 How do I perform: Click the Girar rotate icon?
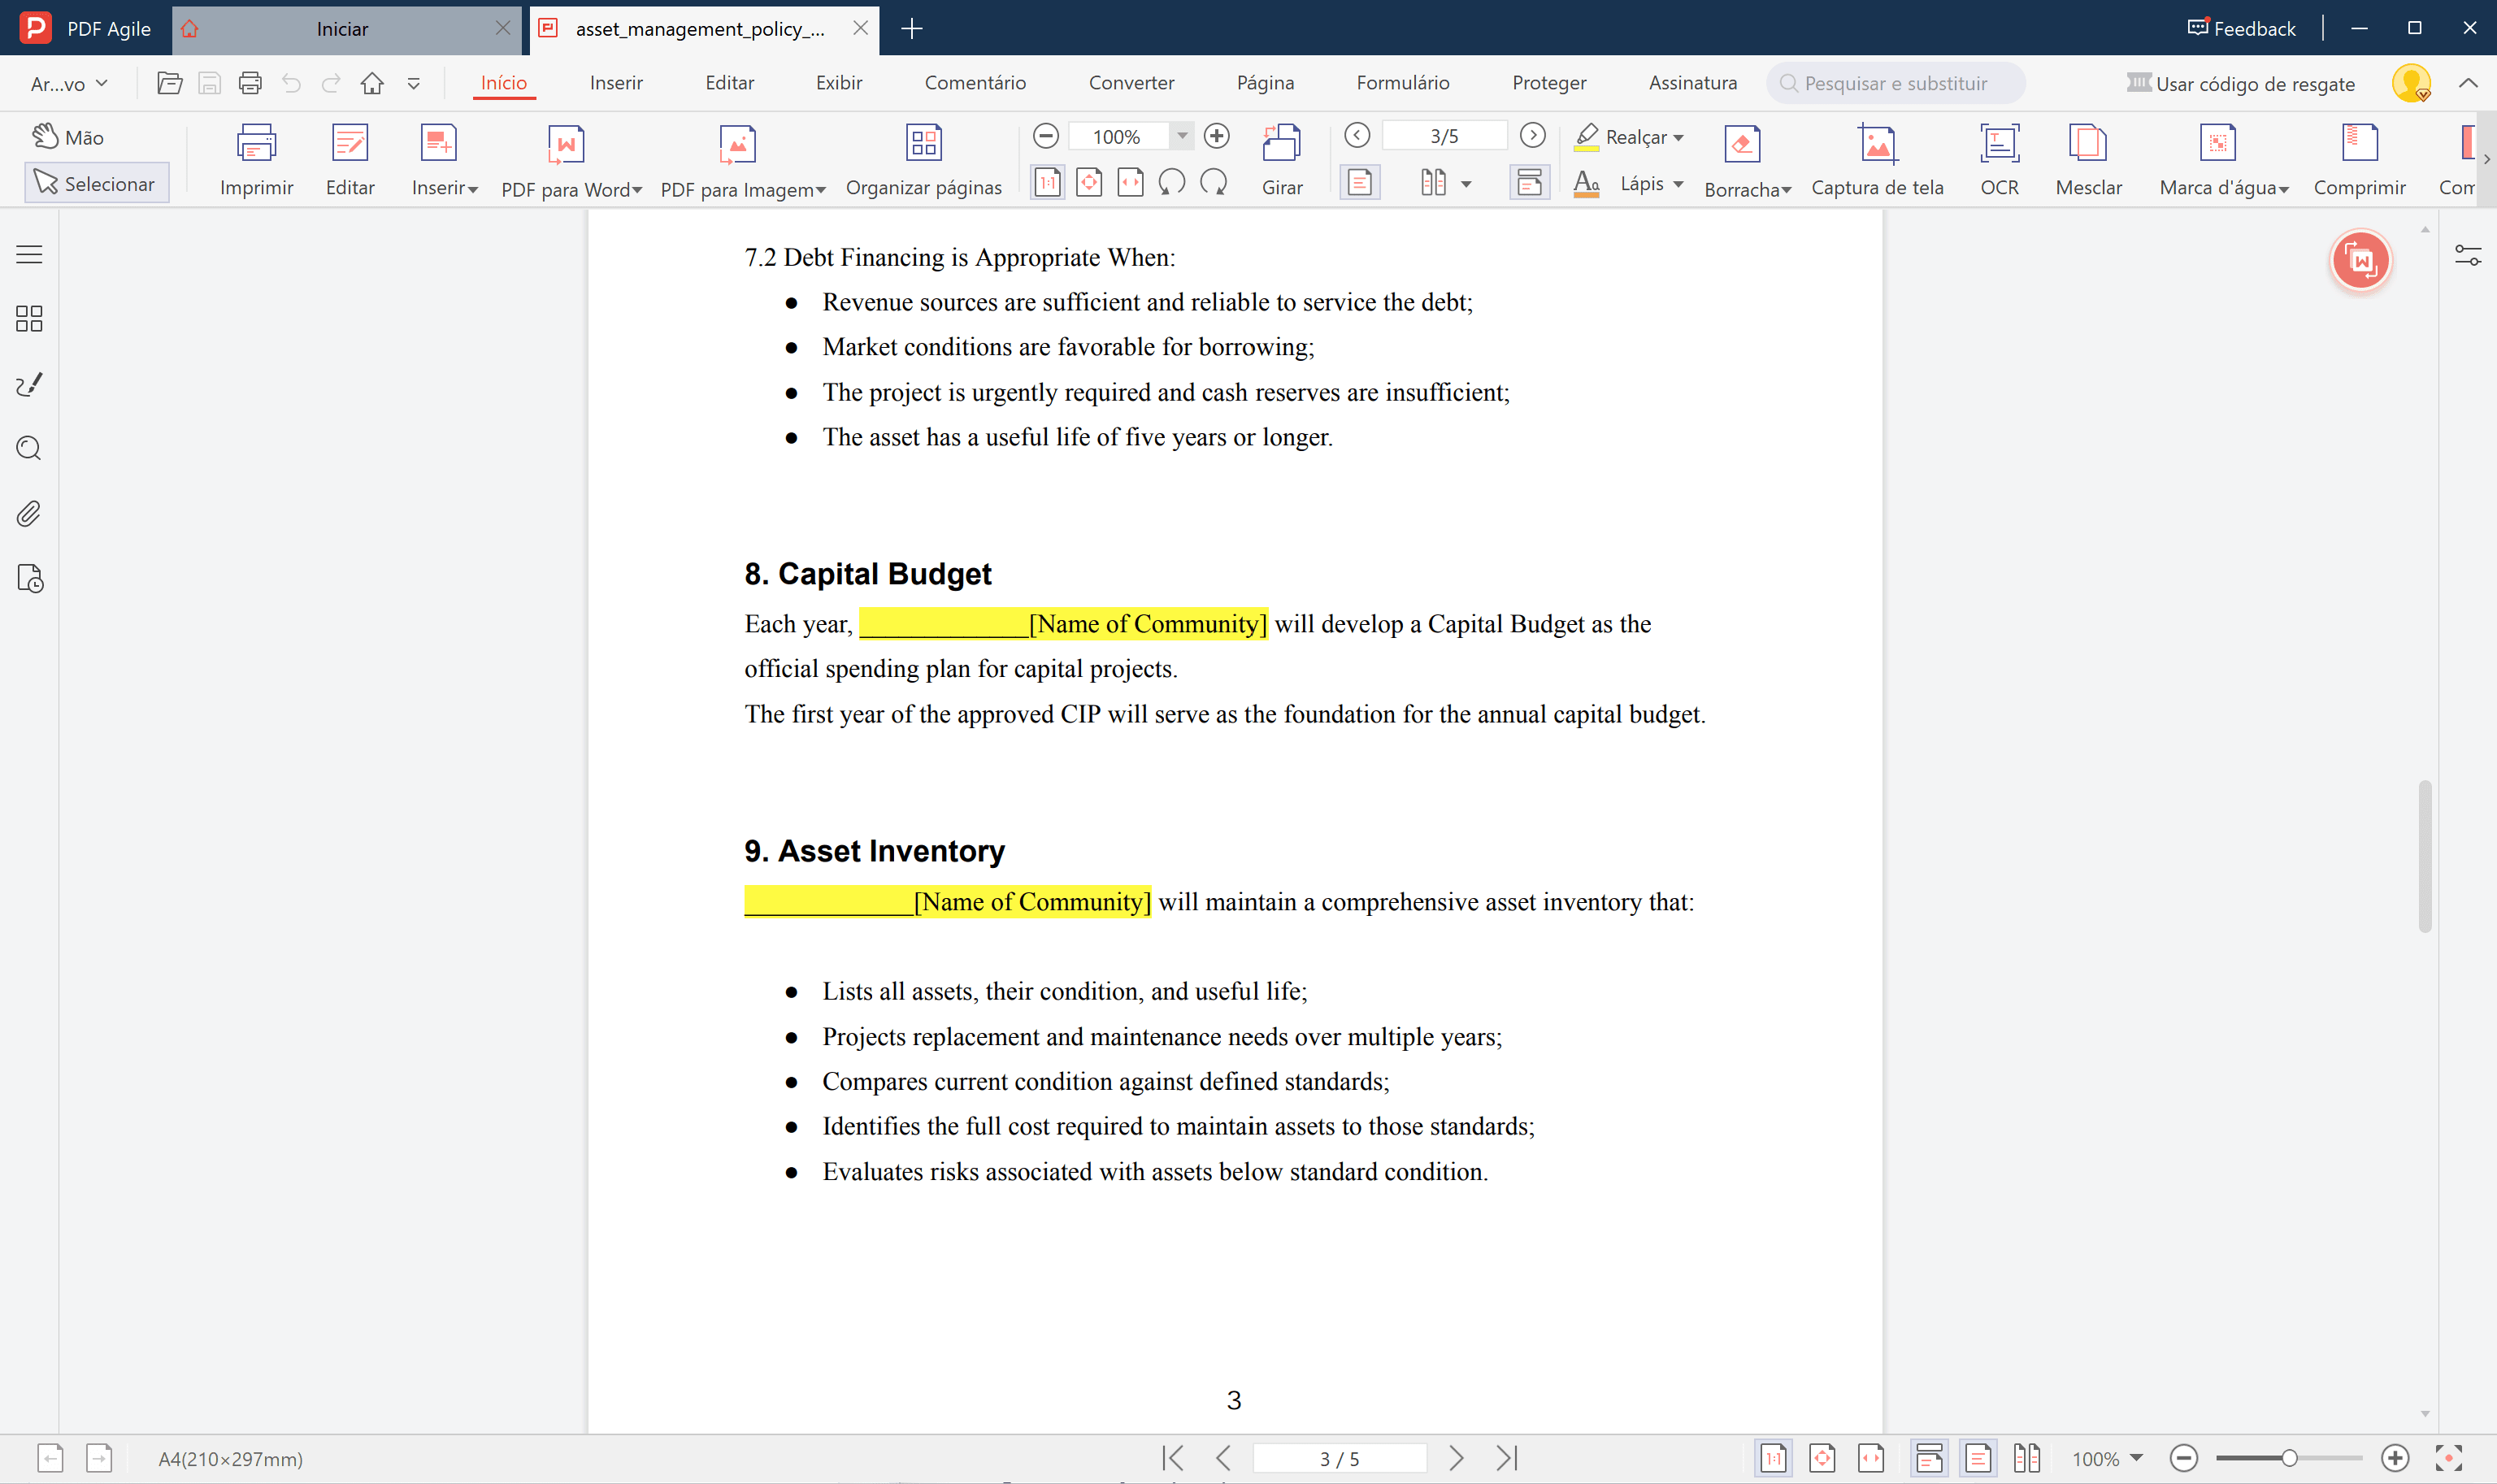point(1281,145)
